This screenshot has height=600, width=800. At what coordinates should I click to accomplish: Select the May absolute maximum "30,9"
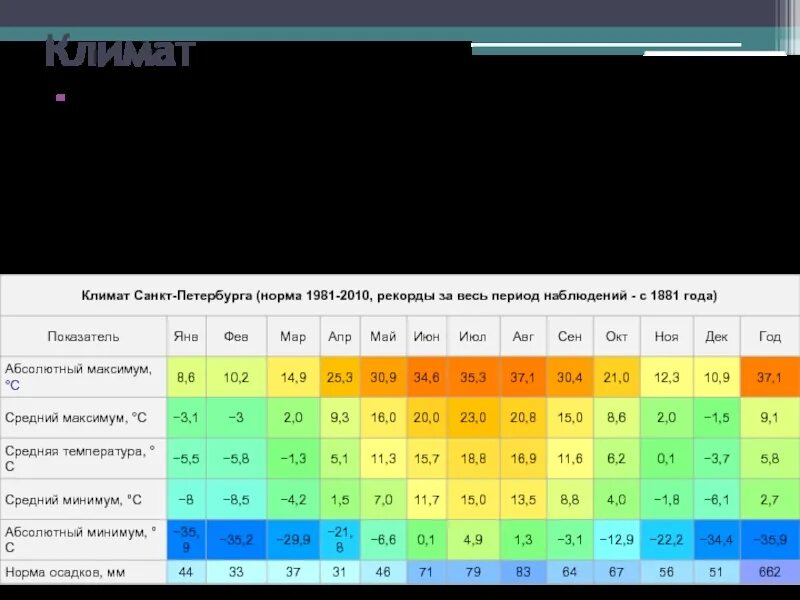coord(383,378)
